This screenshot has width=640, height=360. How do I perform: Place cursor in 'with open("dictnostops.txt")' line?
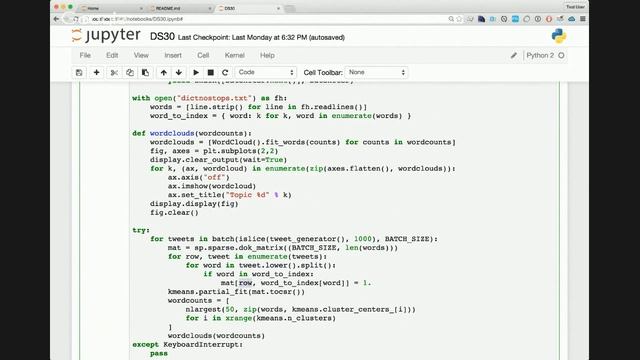click(x=209, y=98)
